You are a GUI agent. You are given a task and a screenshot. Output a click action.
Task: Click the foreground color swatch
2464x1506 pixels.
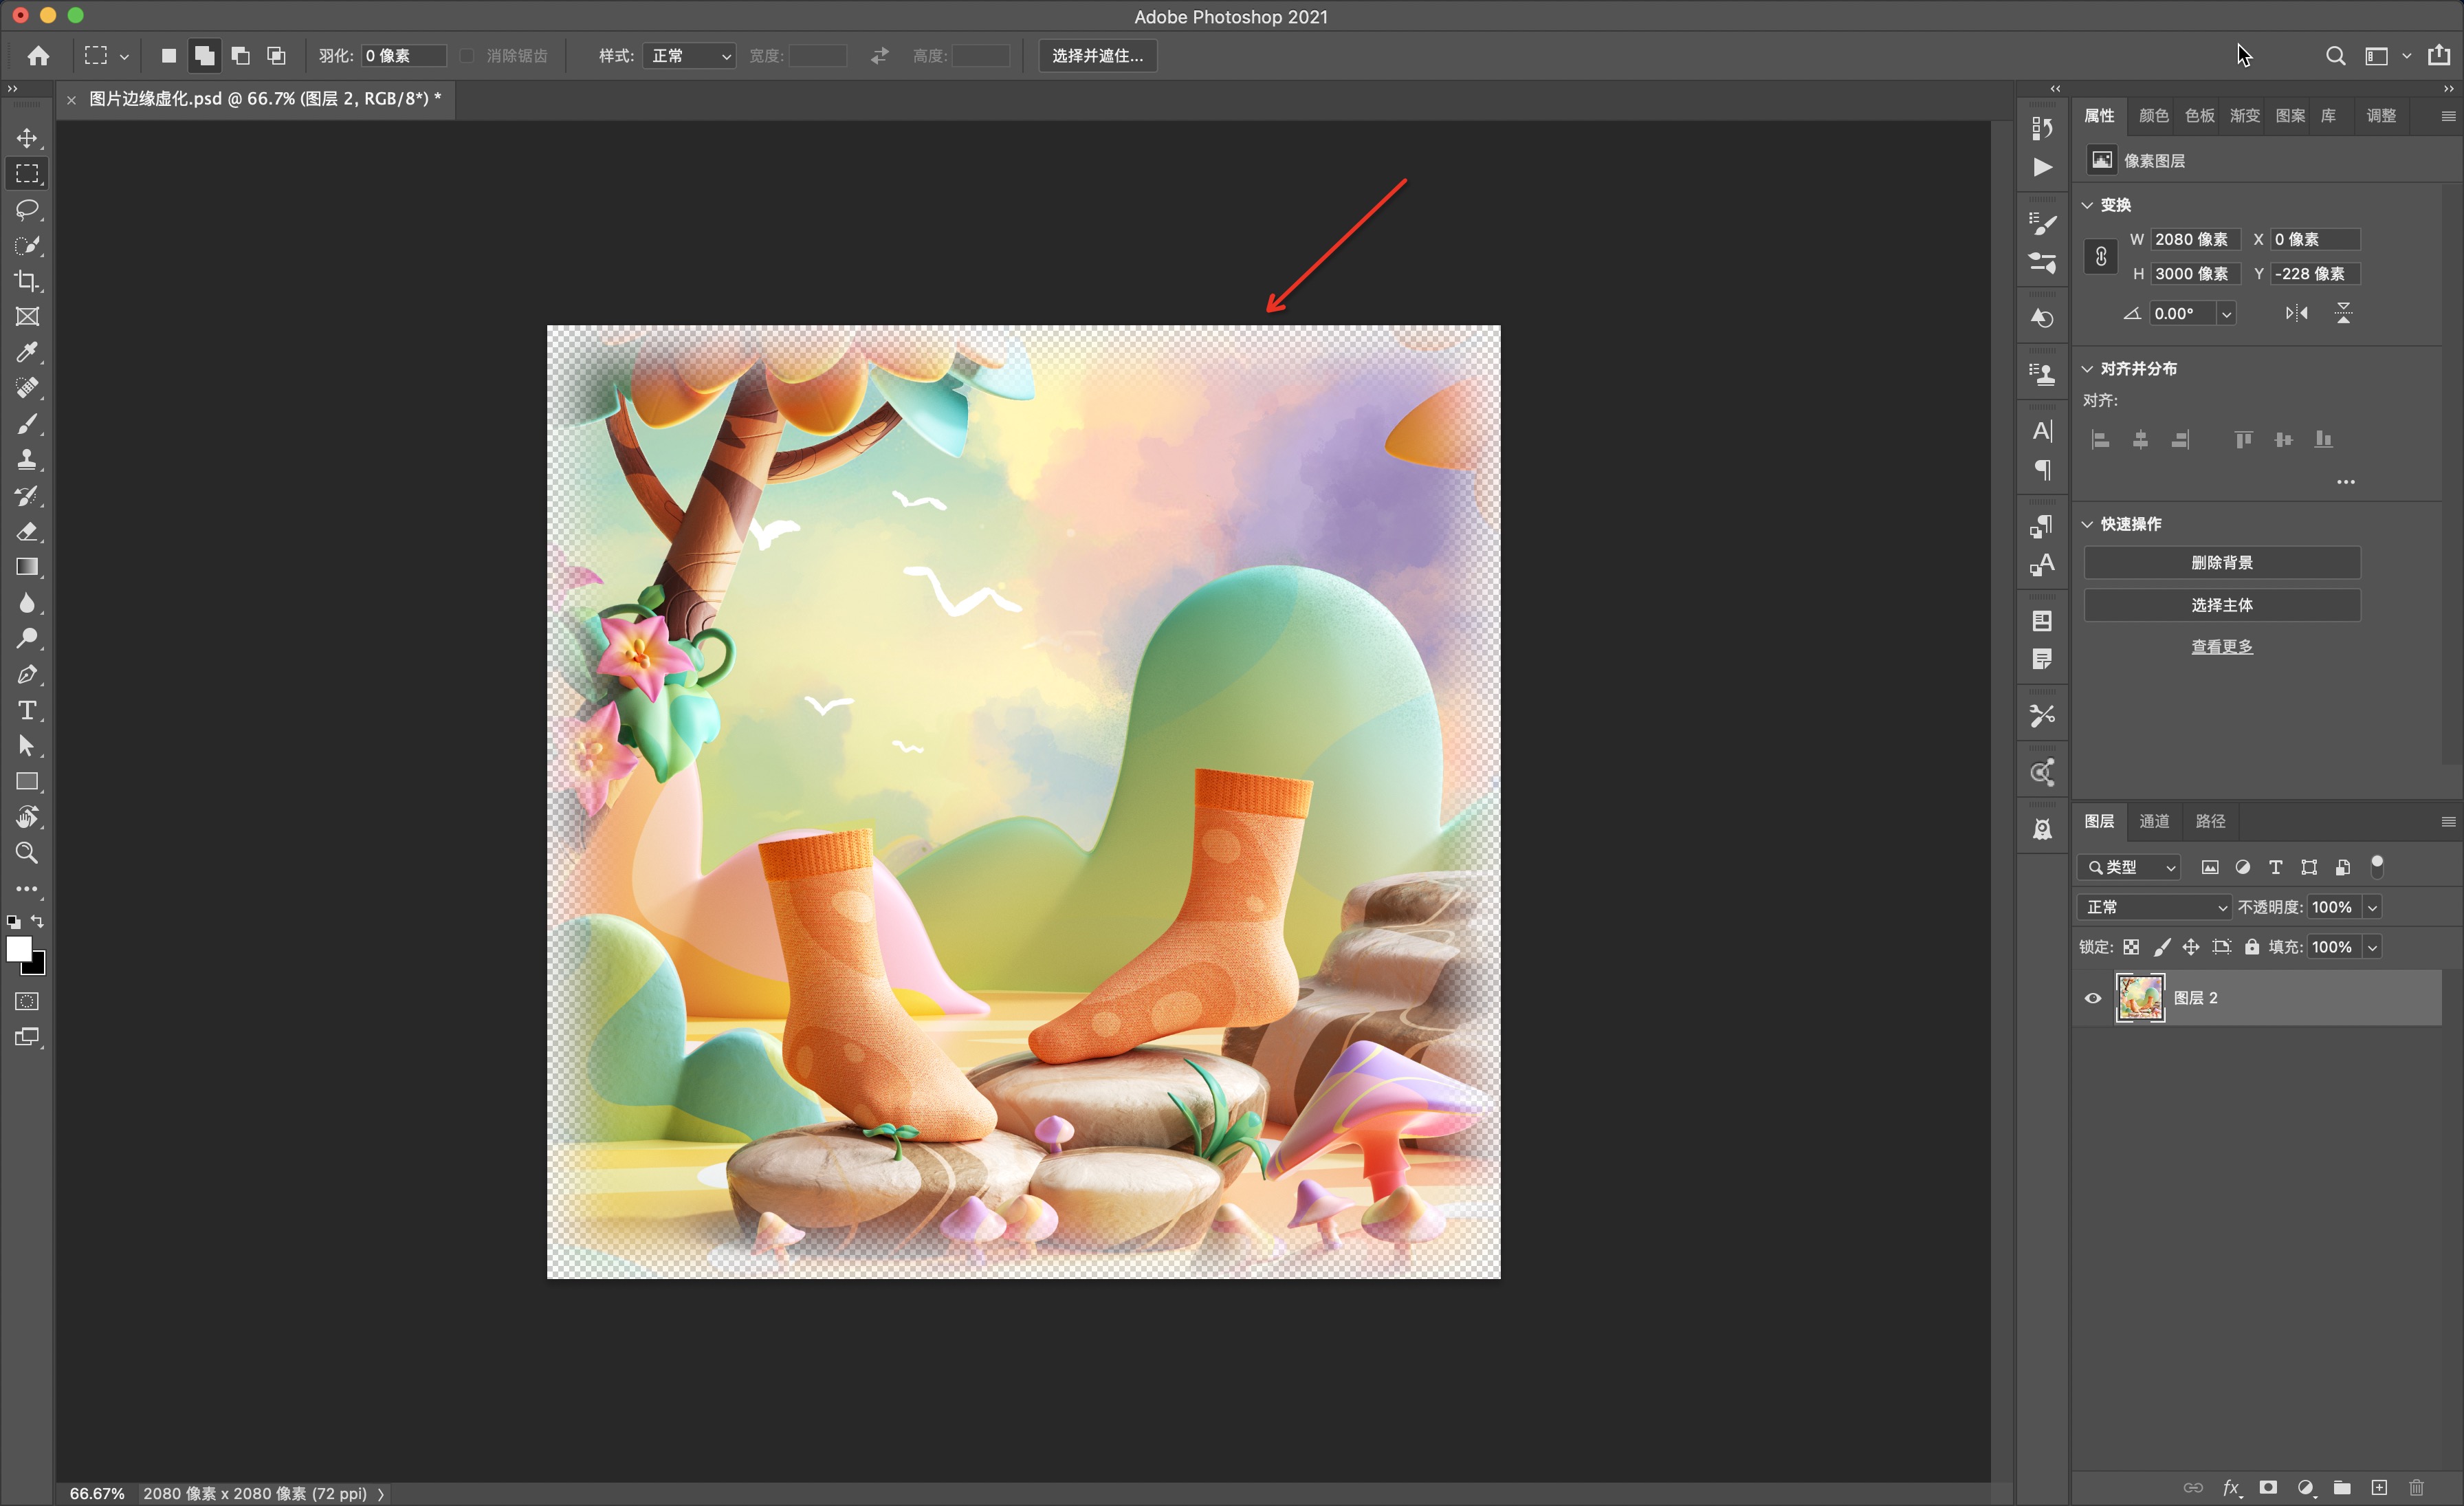pos(18,949)
